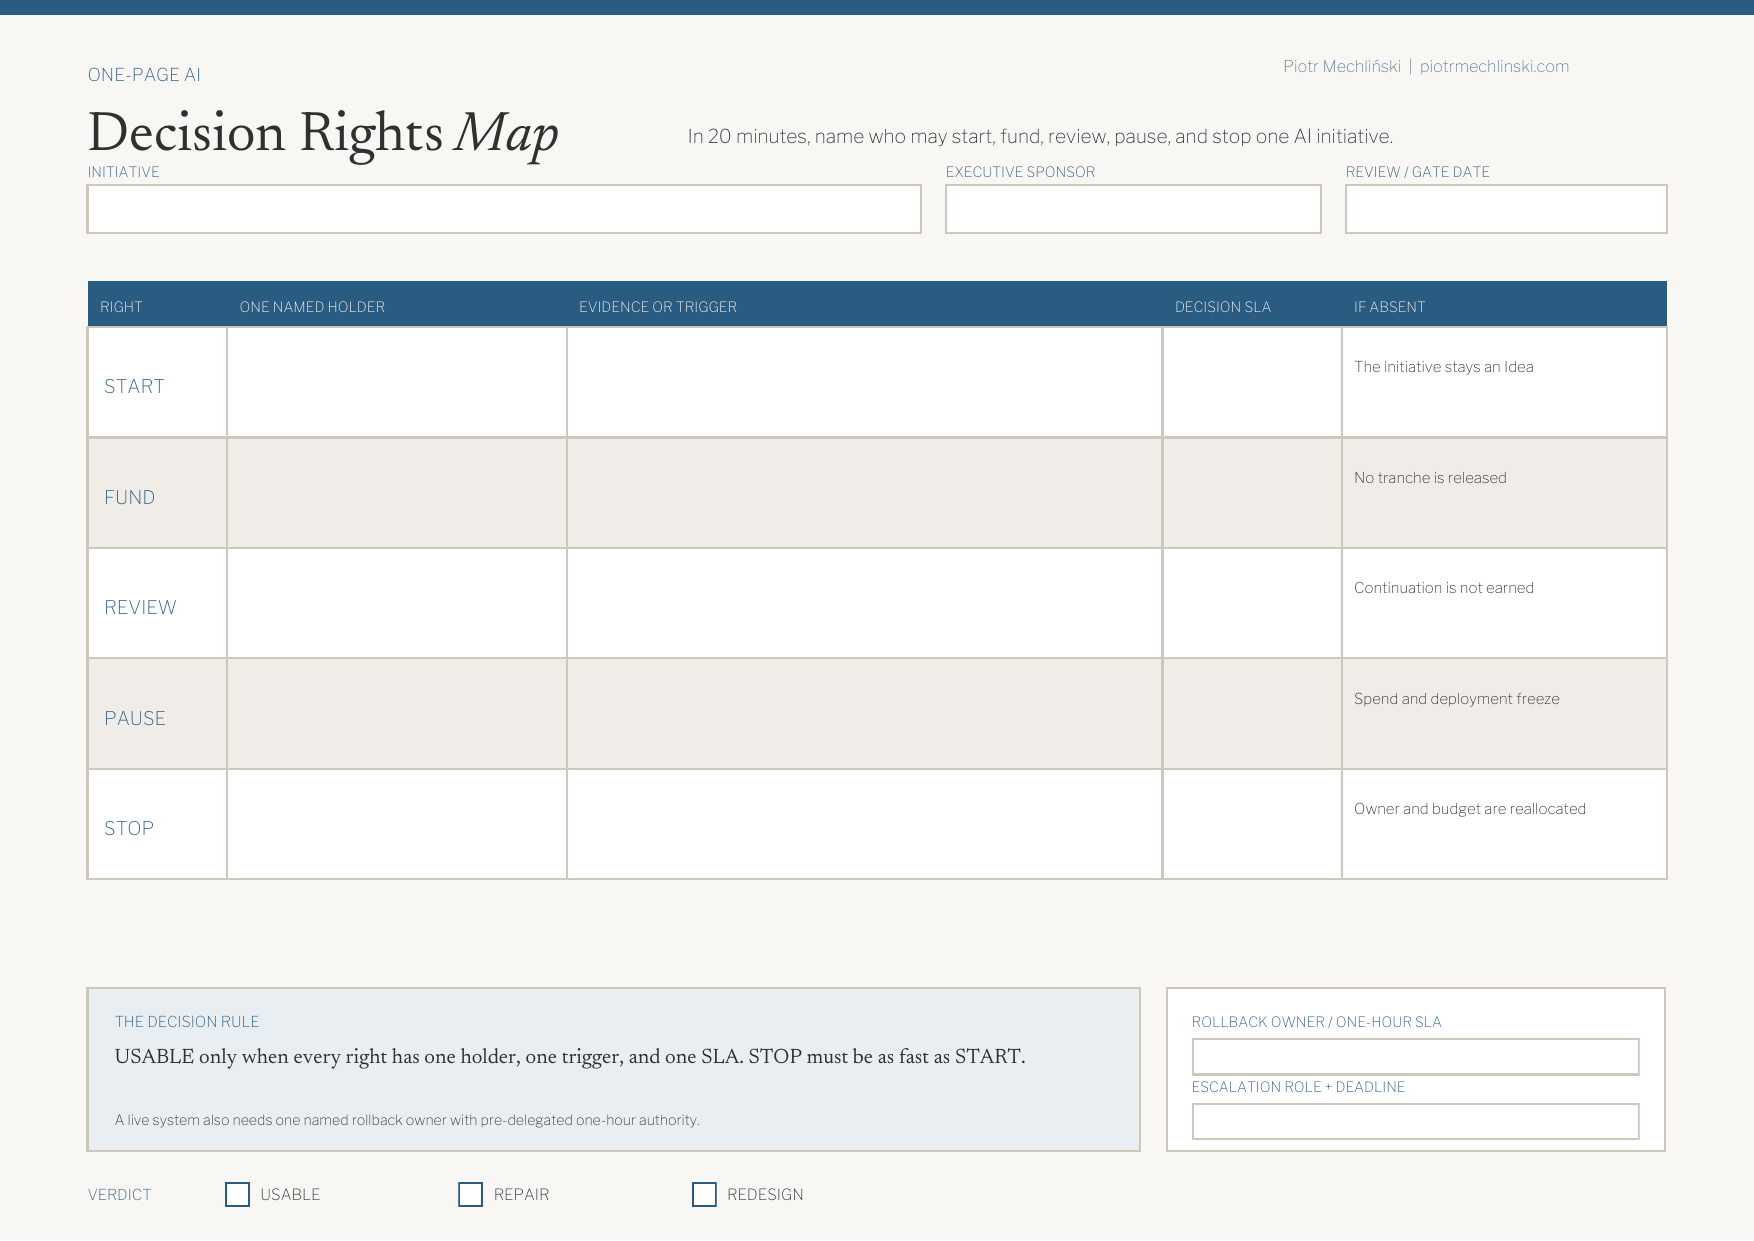The width and height of the screenshot is (1754, 1241).
Task: Click the STOP row's evidence or trigger cell
Action: coord(864,824)
